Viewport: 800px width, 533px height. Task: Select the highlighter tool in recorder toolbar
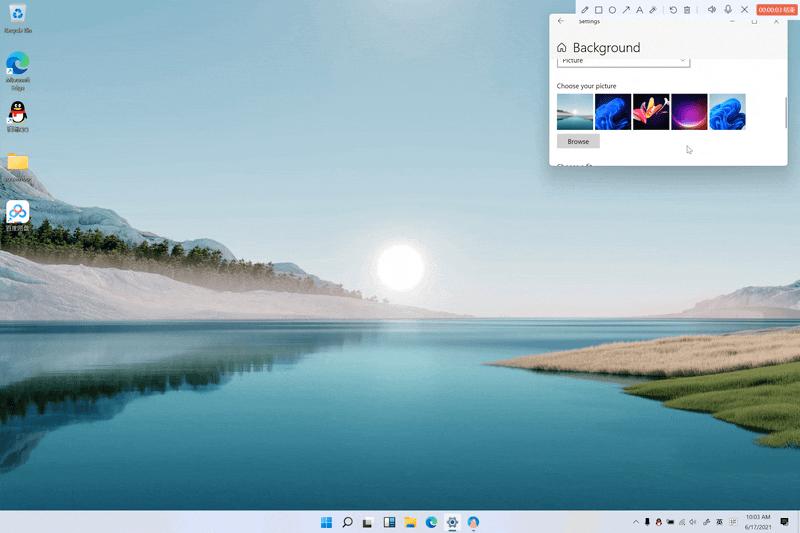pos(653,10)
